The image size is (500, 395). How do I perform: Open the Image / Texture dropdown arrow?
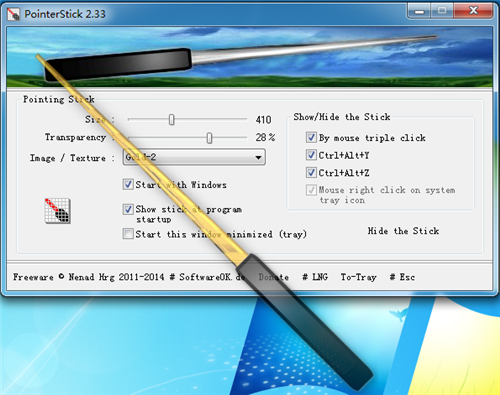tap(258, 157)
